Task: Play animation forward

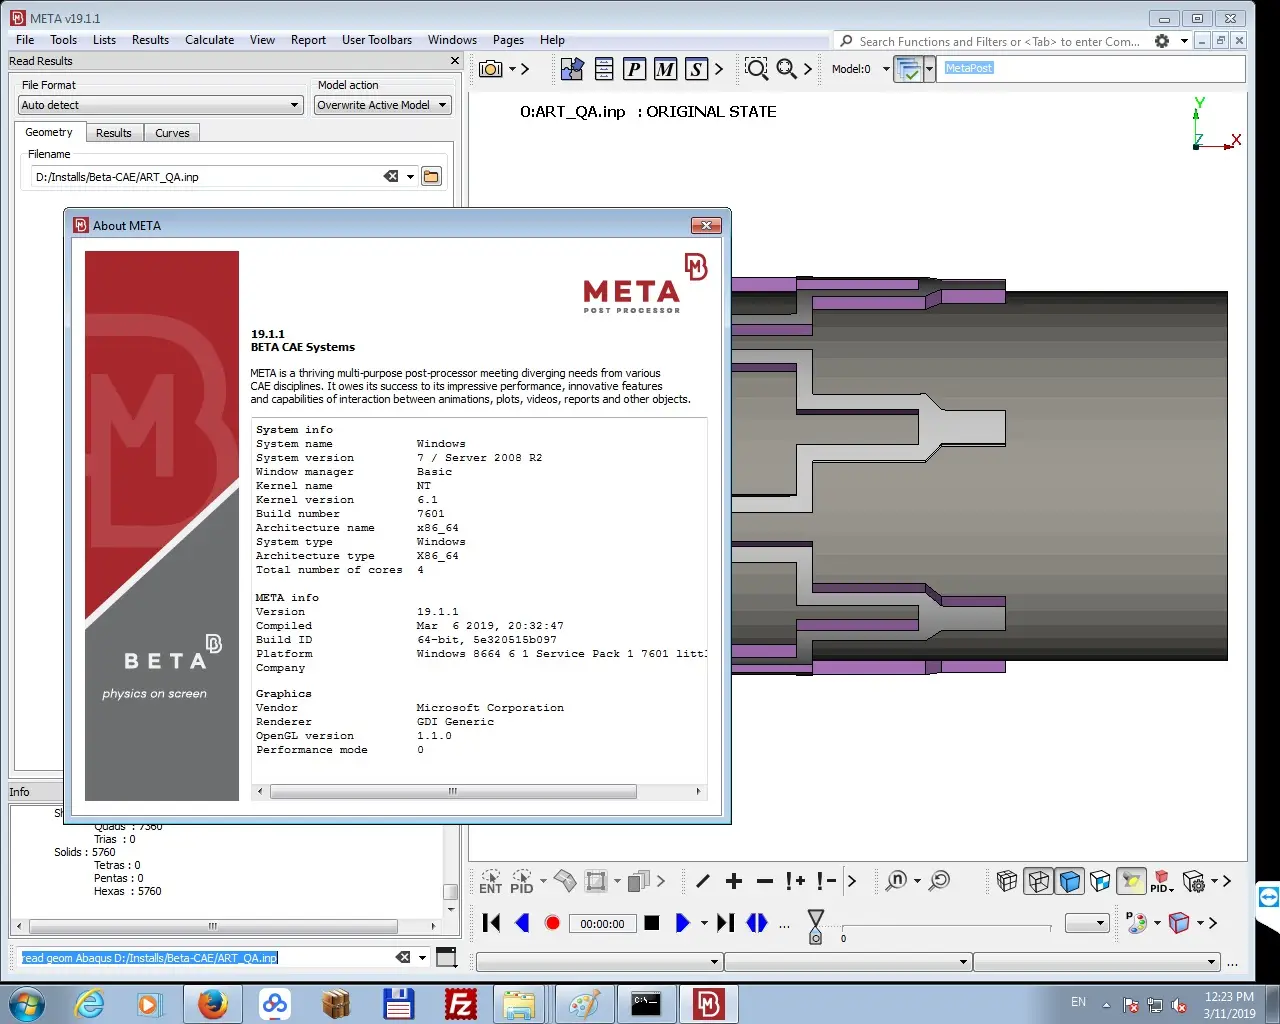Action: 682,923
